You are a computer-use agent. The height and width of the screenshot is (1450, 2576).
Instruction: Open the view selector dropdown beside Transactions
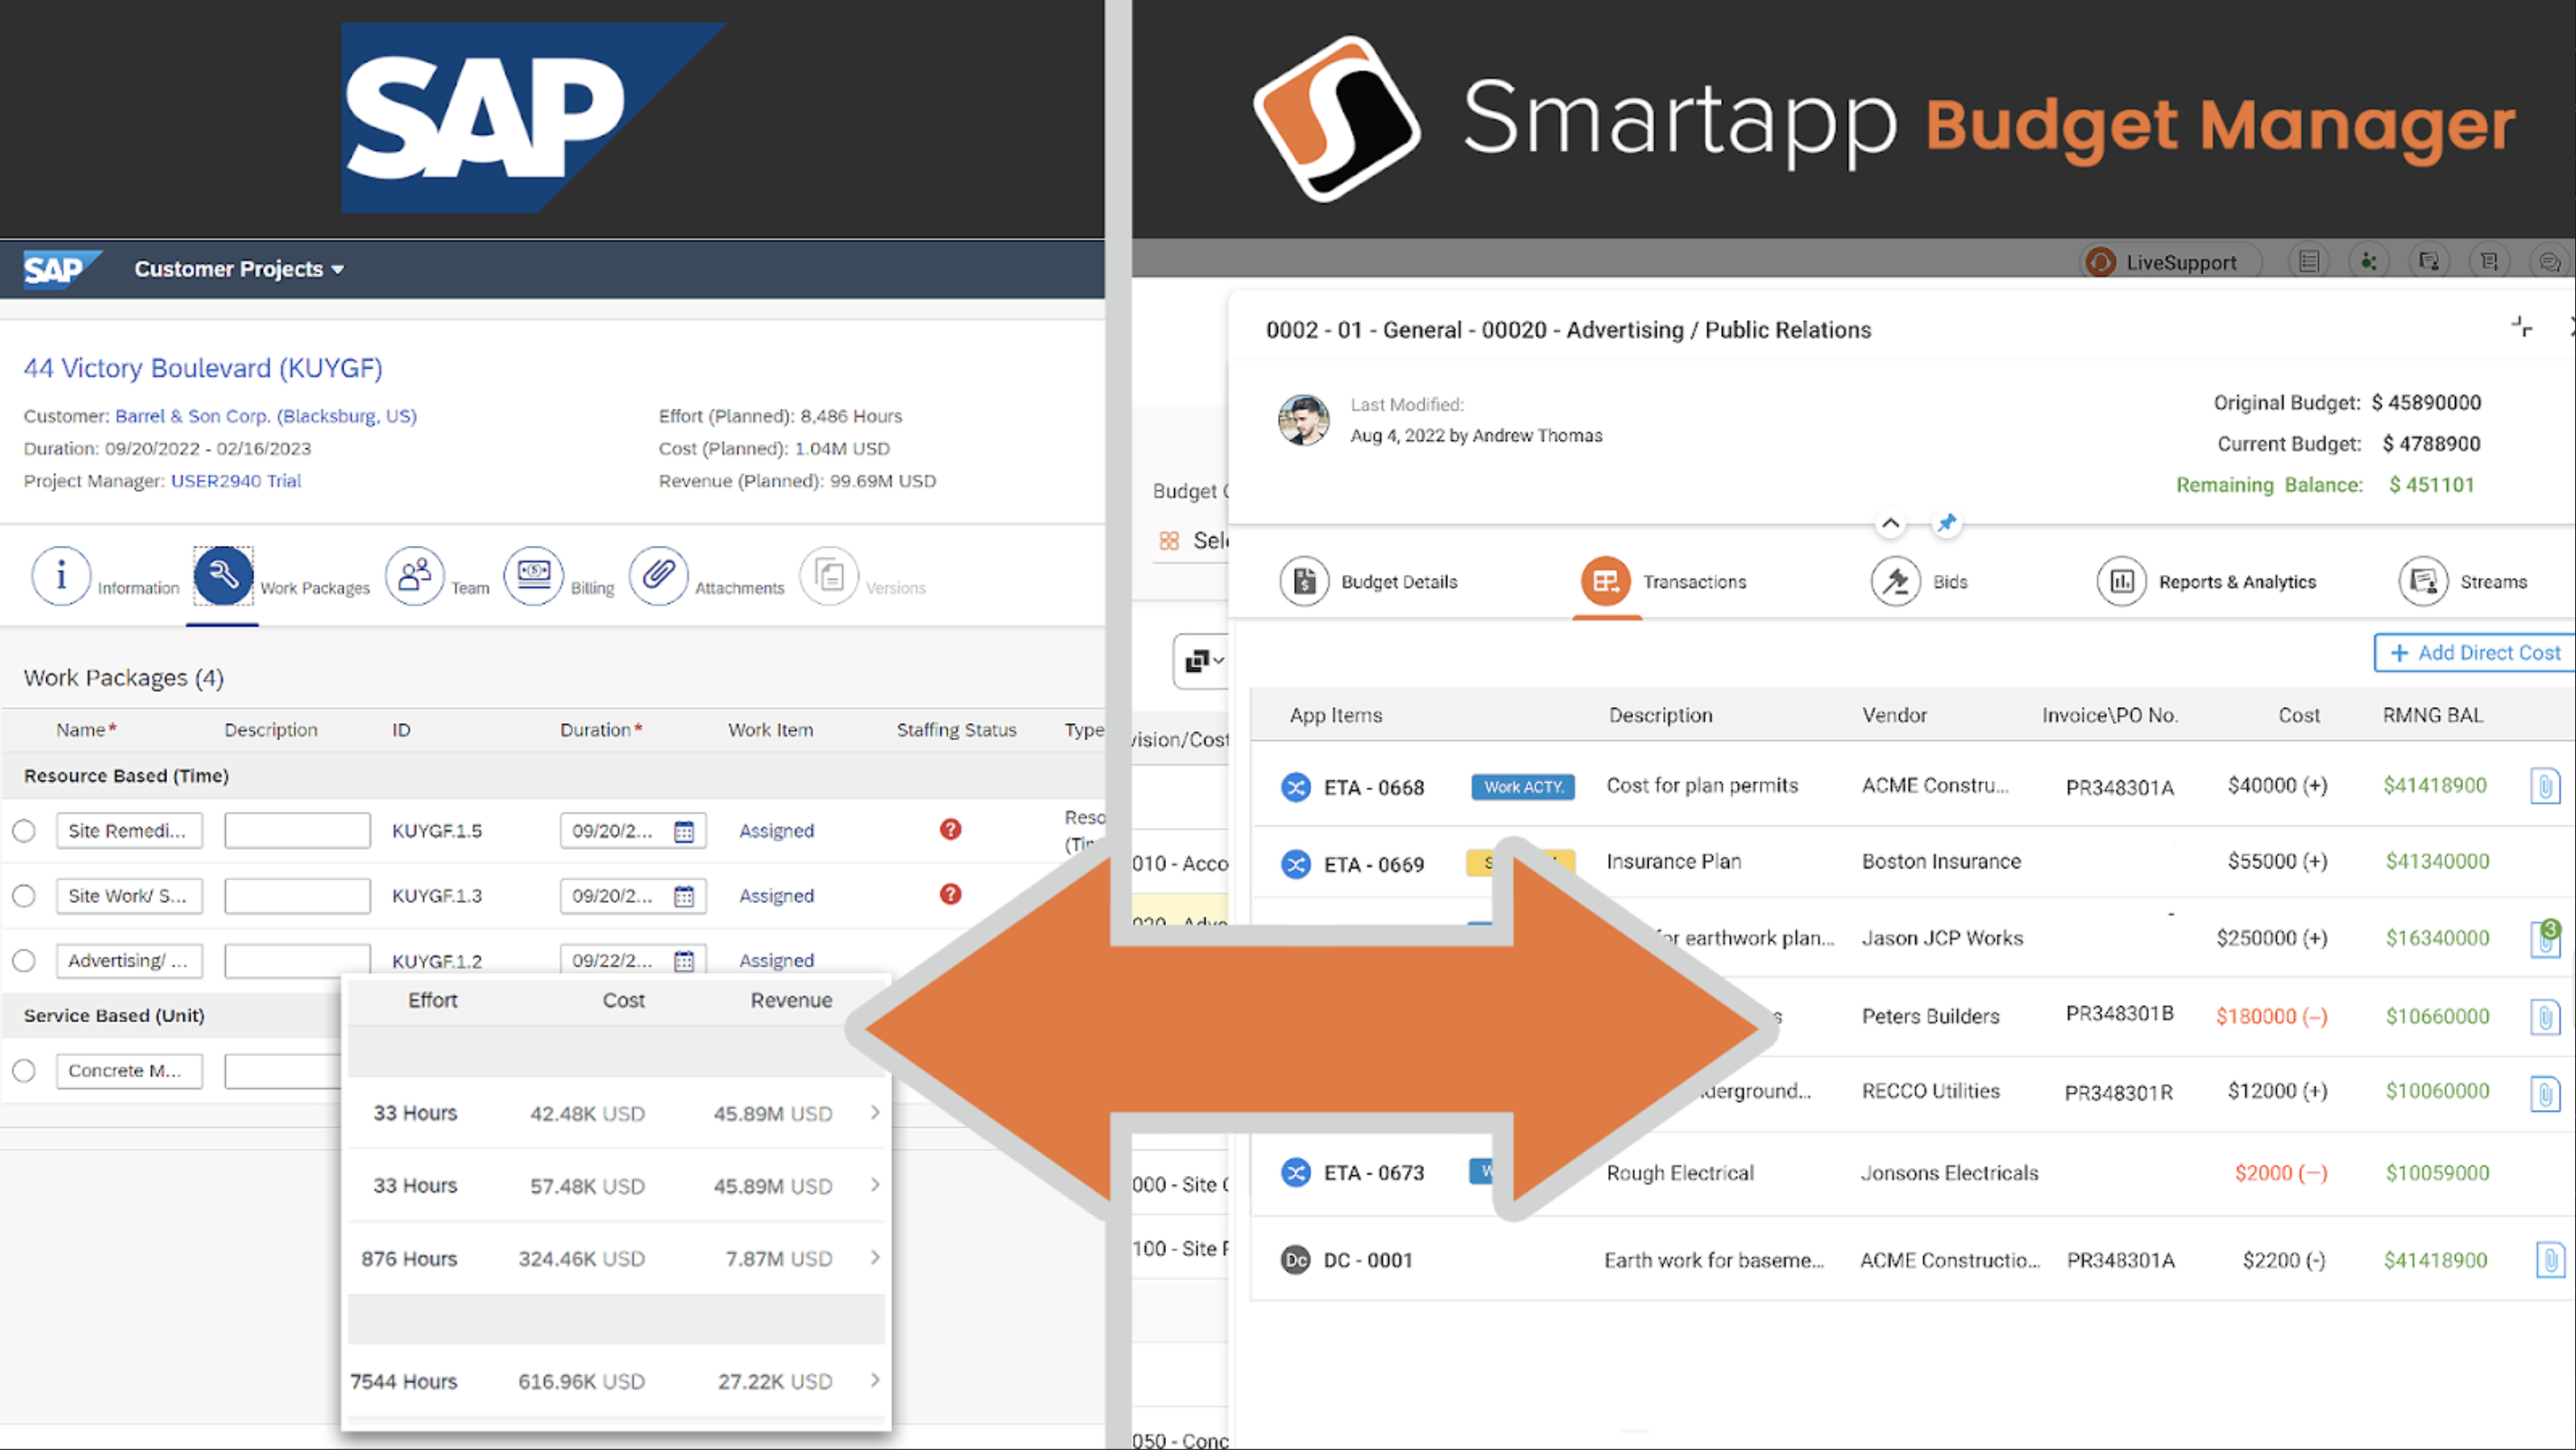click(x=1202, y=660)
